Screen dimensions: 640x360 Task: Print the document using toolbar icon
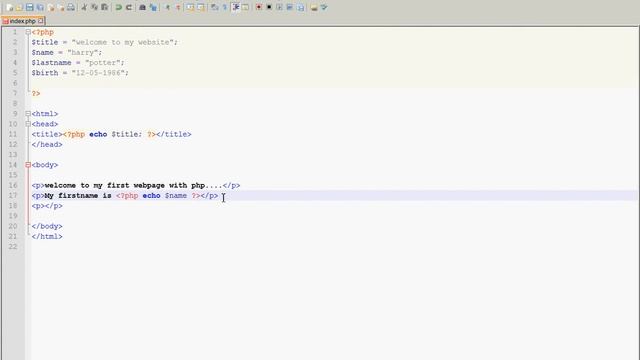pos(71,7)
